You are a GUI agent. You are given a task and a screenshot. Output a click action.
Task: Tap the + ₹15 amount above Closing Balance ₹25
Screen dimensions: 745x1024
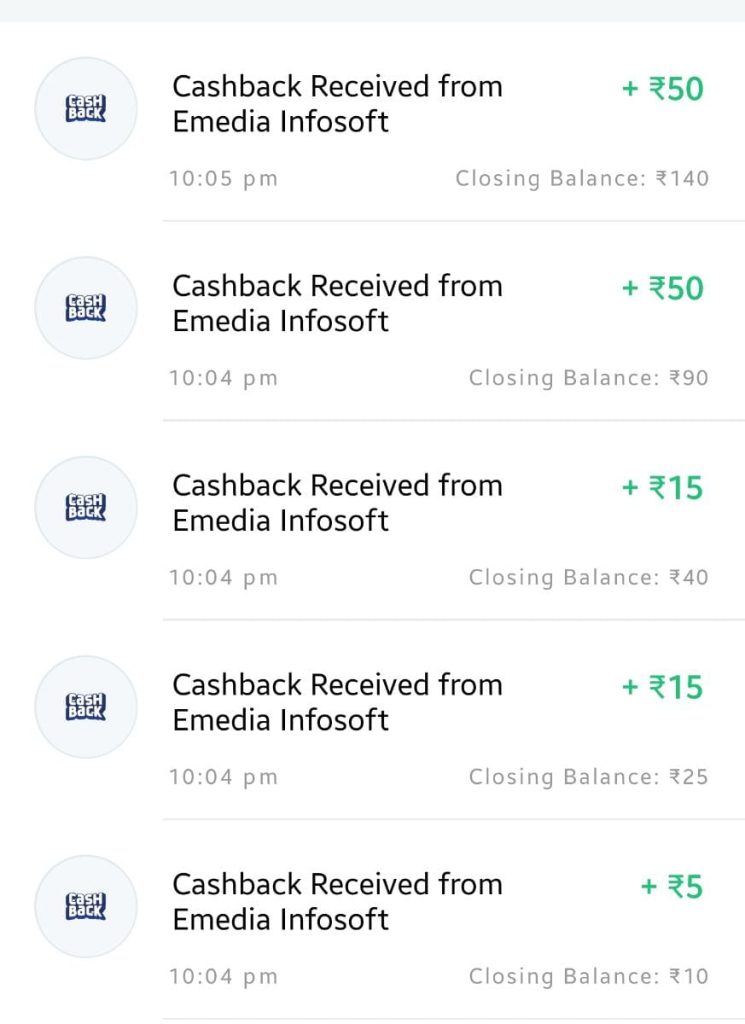663,687
